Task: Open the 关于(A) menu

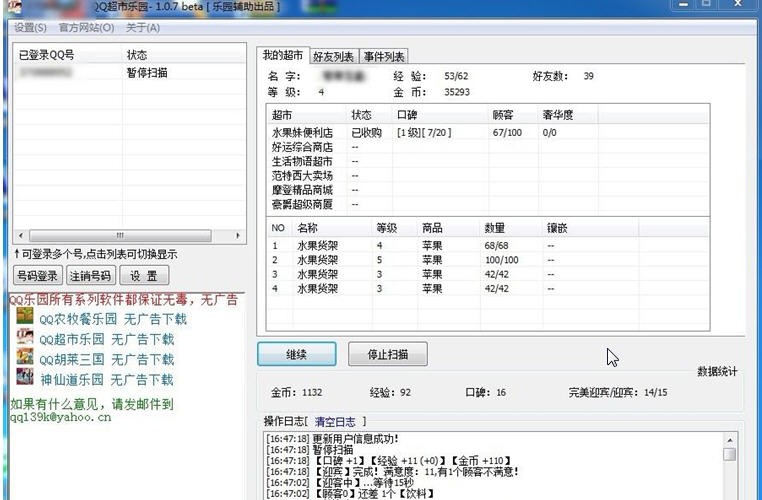Action: point(143,28)
